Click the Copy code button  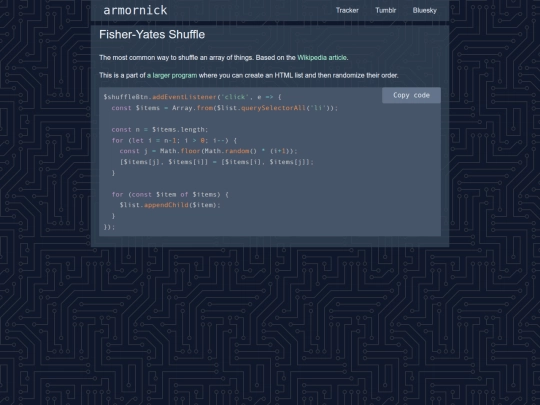click(411, 95)
